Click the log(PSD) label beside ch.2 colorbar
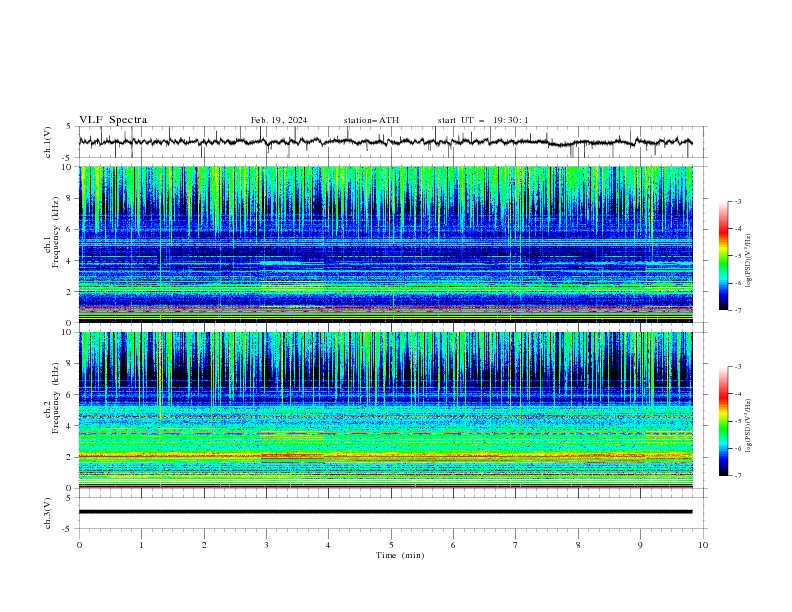Viewport: 792px width, 612px height. pyautogui.click(x=749, y=426)
